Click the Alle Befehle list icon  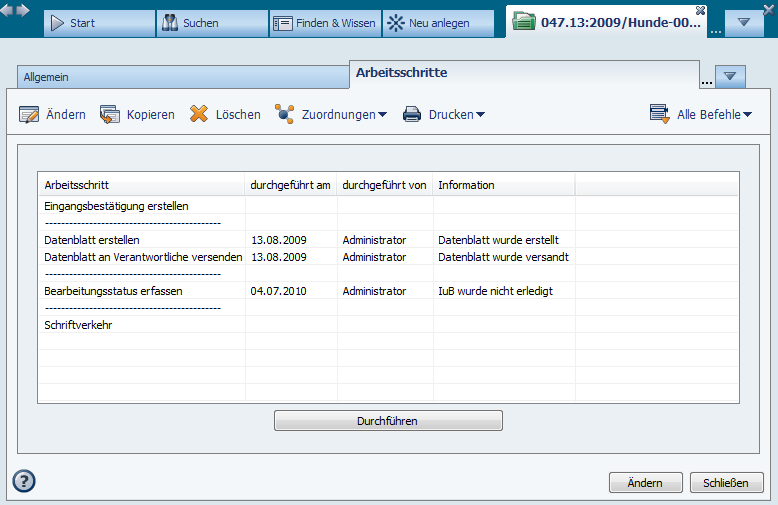(x=659, y=115)
